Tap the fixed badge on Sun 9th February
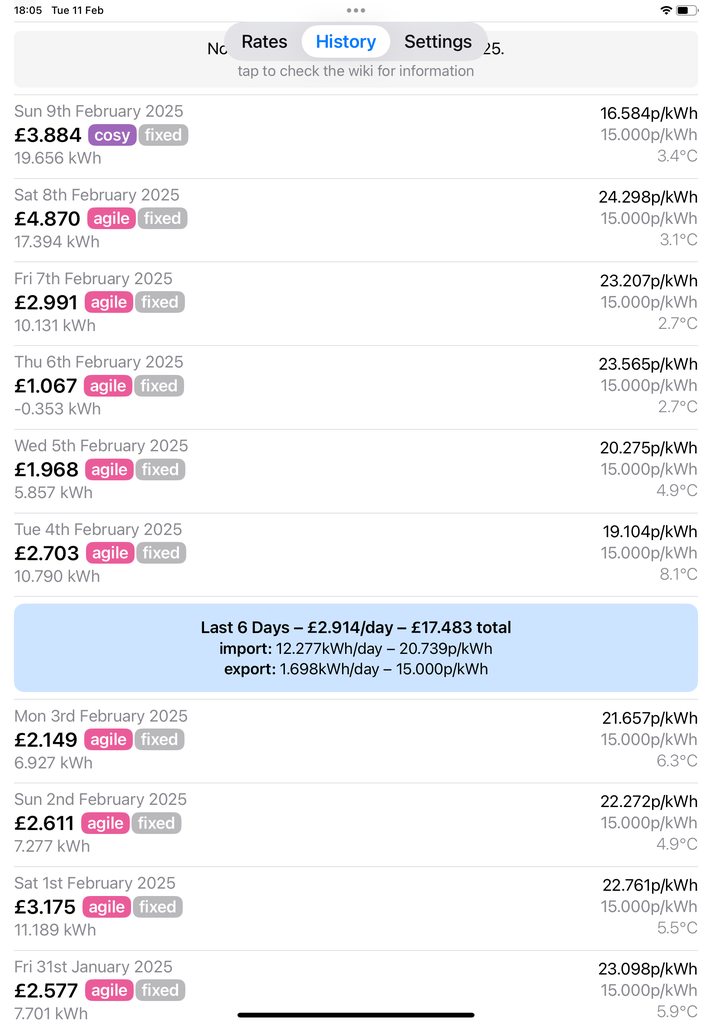 coord(163,135)
